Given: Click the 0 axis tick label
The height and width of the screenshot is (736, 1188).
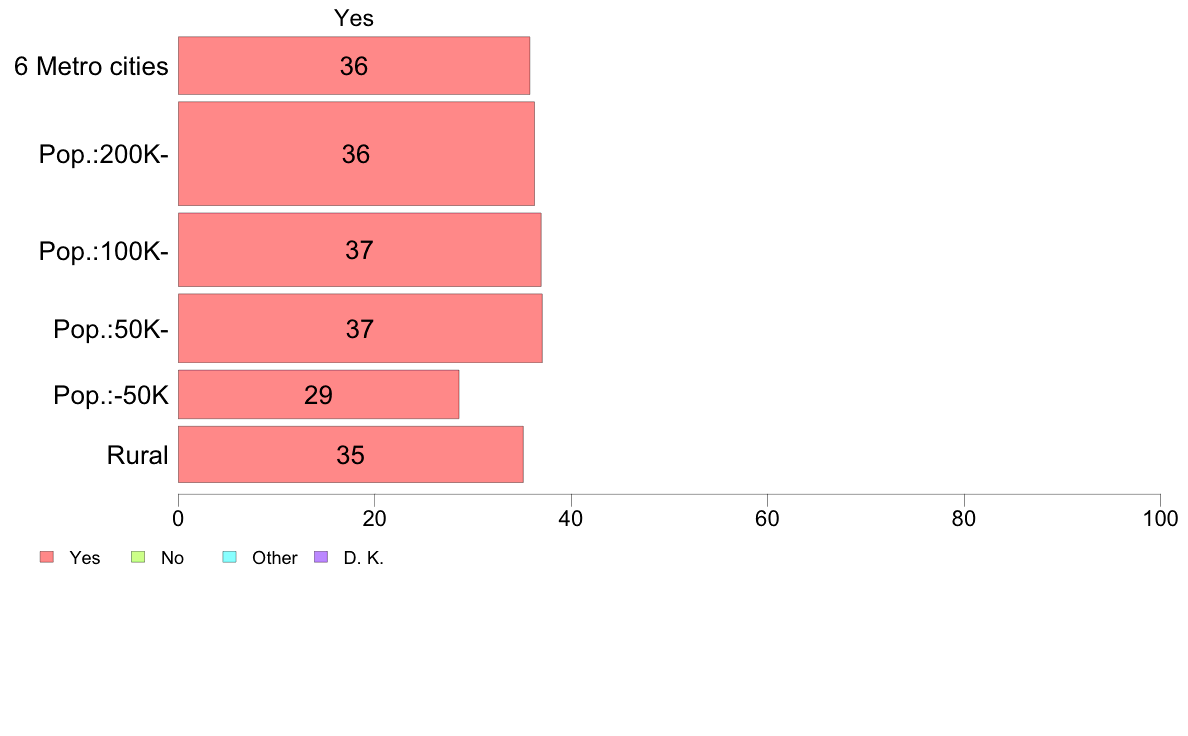Looking at the screenshot, I should pyautogui.click(x=178, y=518).
